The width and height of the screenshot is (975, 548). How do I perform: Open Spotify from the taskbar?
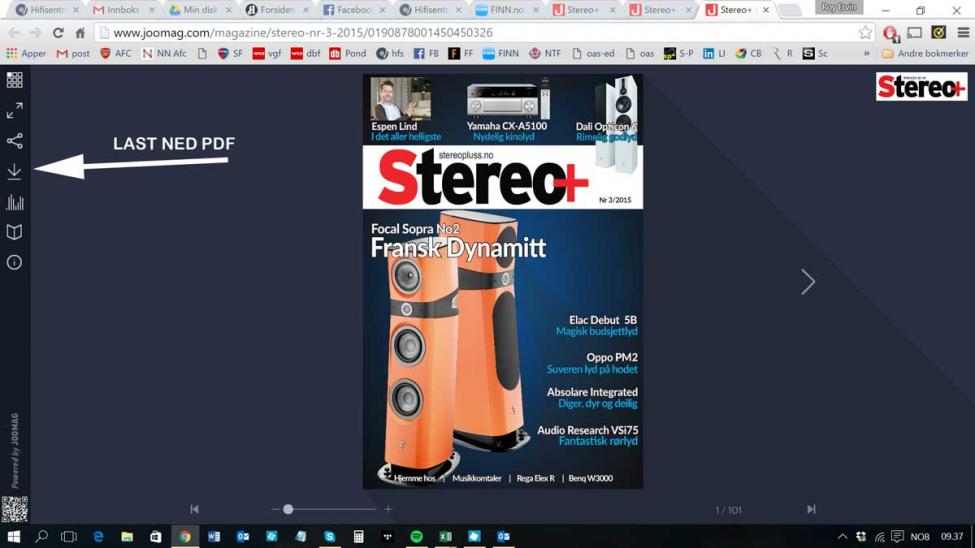pyautogui.click(x=416, y=536)
